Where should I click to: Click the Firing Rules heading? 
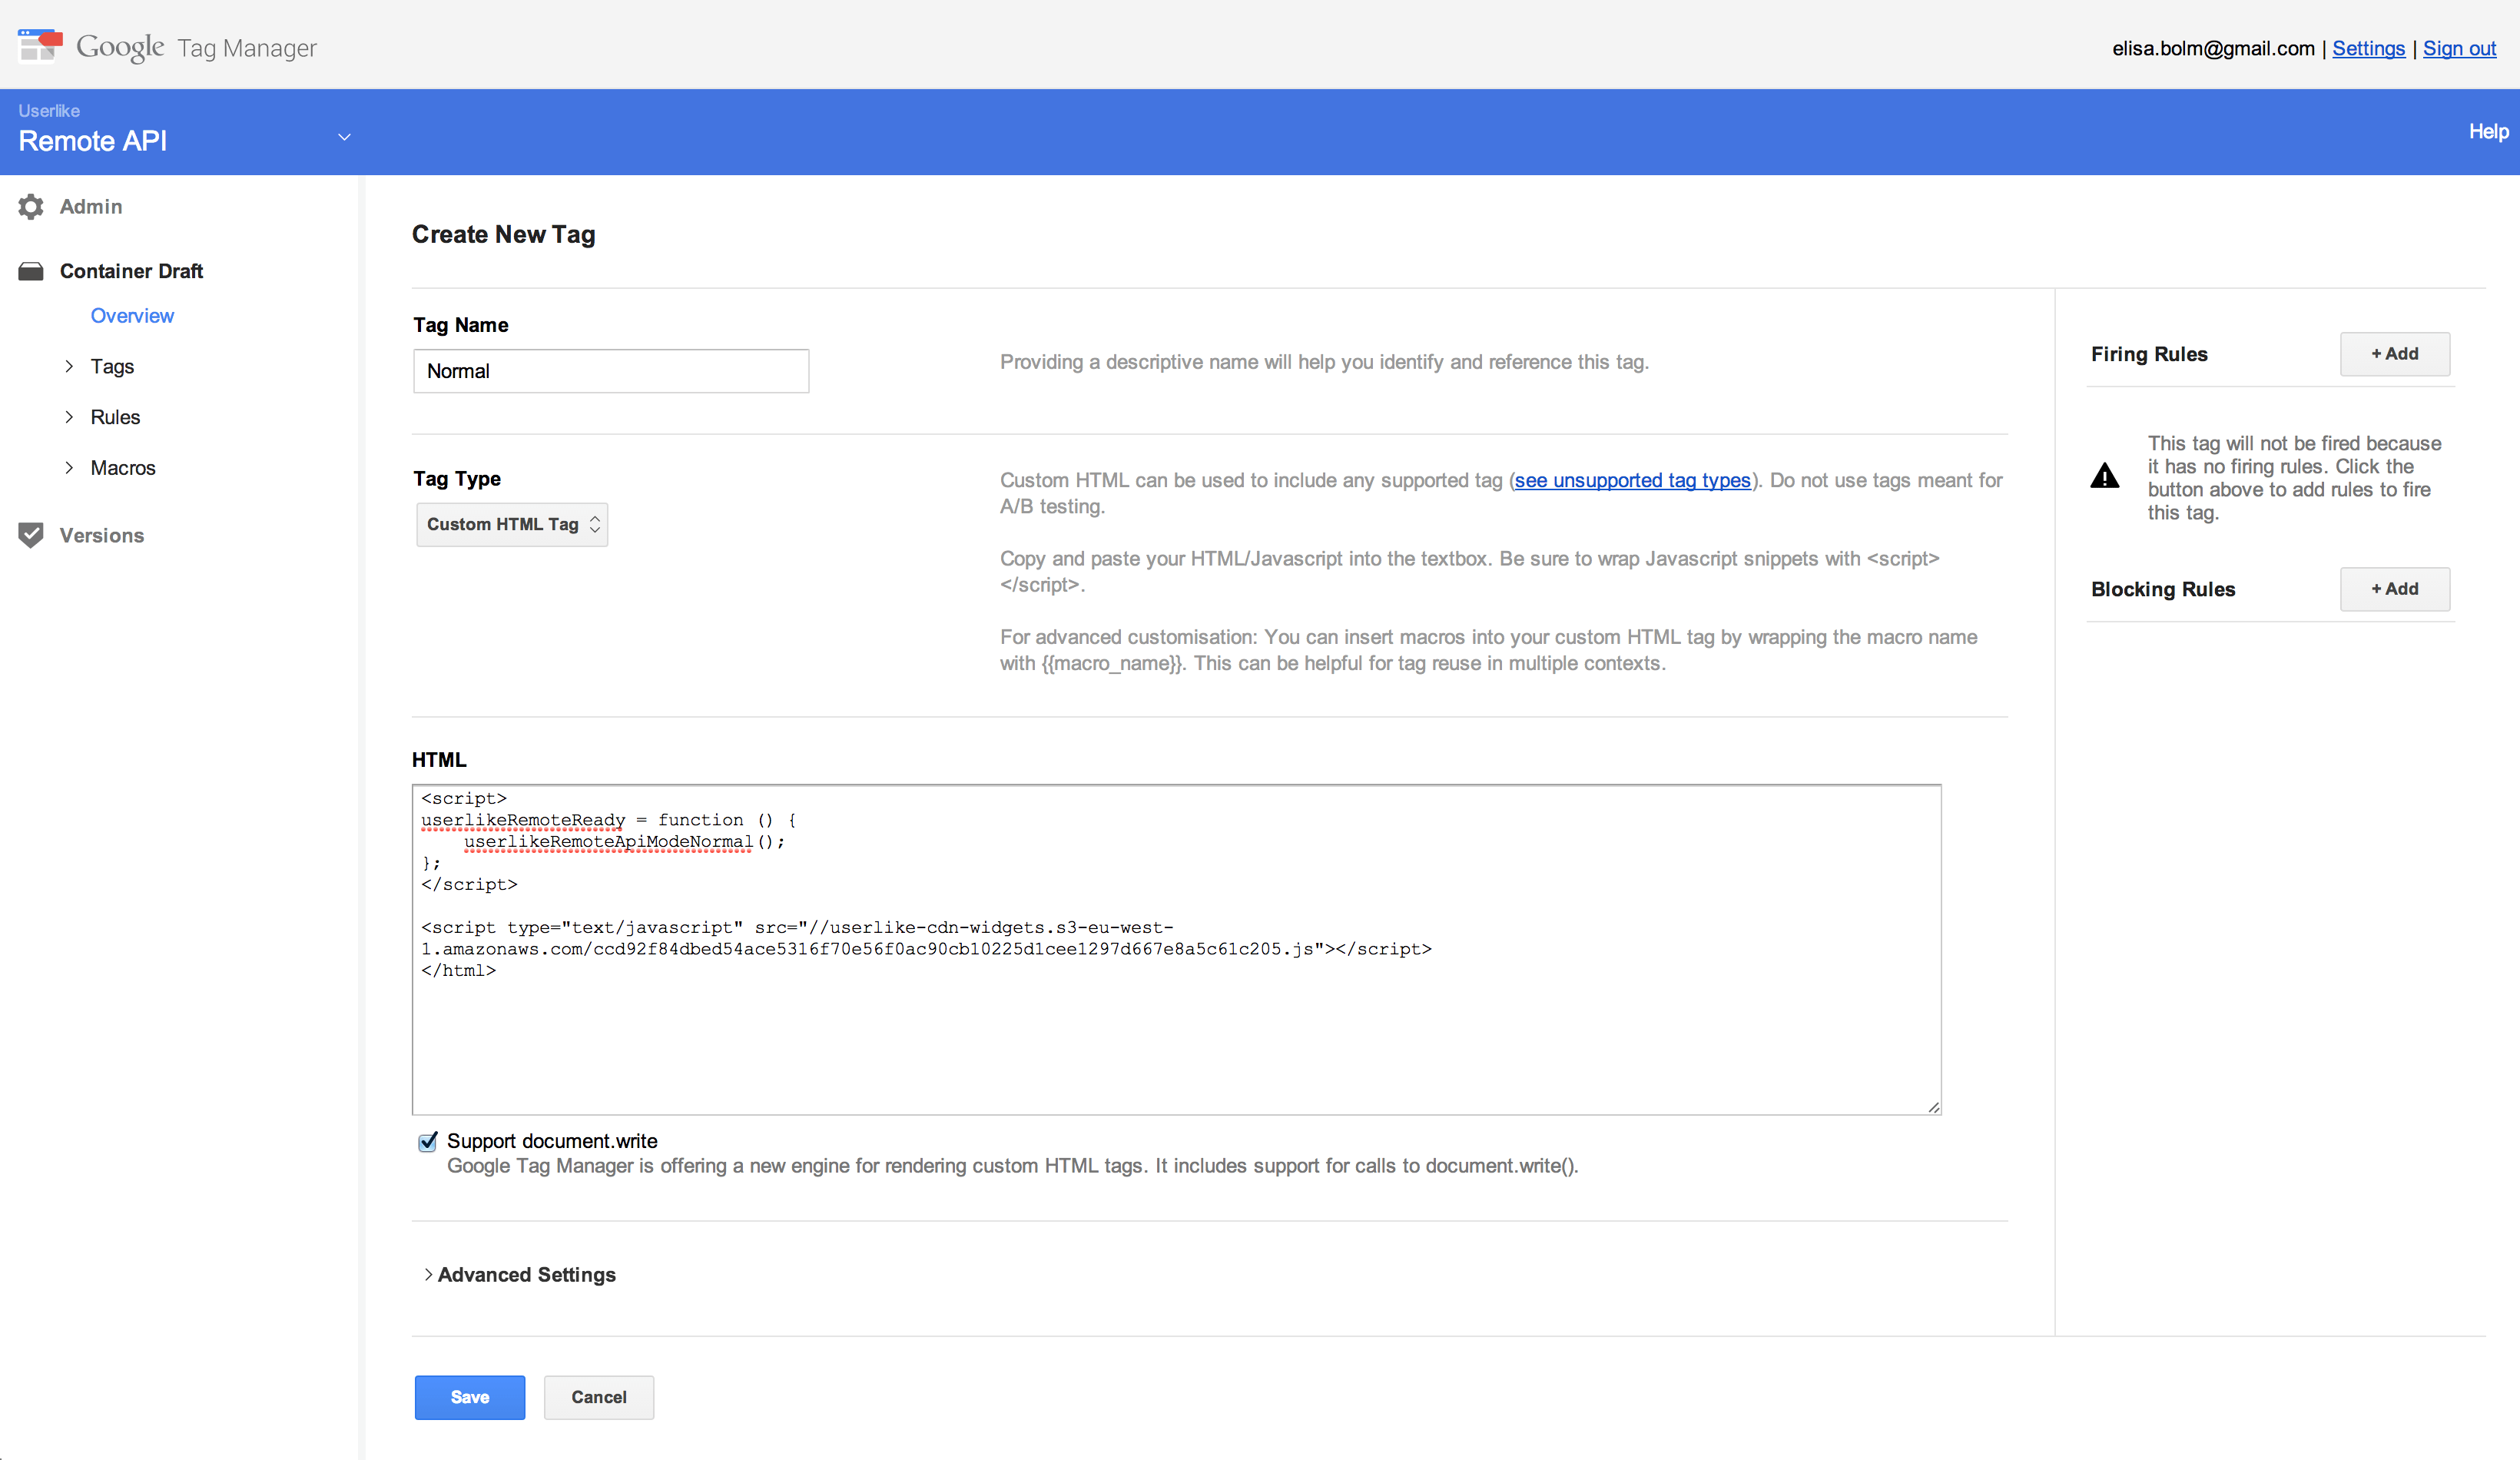pos(2149,354)
